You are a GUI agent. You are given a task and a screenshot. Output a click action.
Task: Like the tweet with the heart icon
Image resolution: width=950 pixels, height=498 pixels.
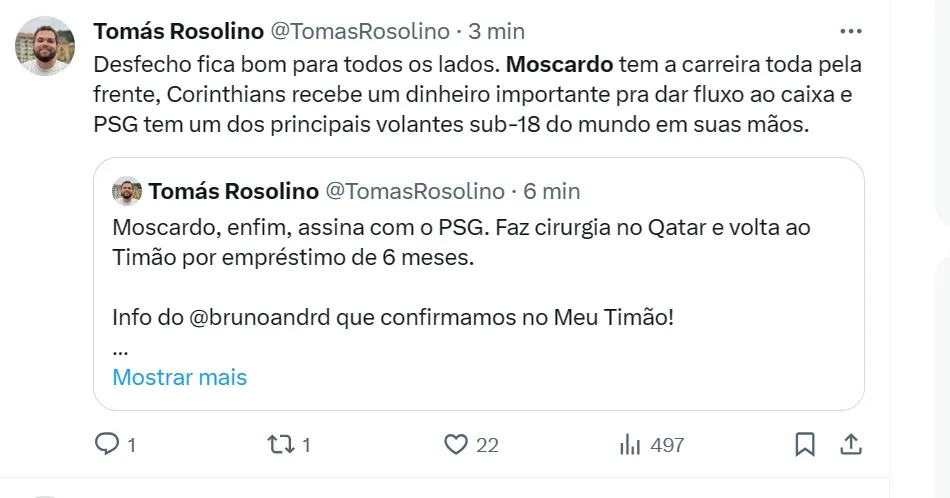456,444
